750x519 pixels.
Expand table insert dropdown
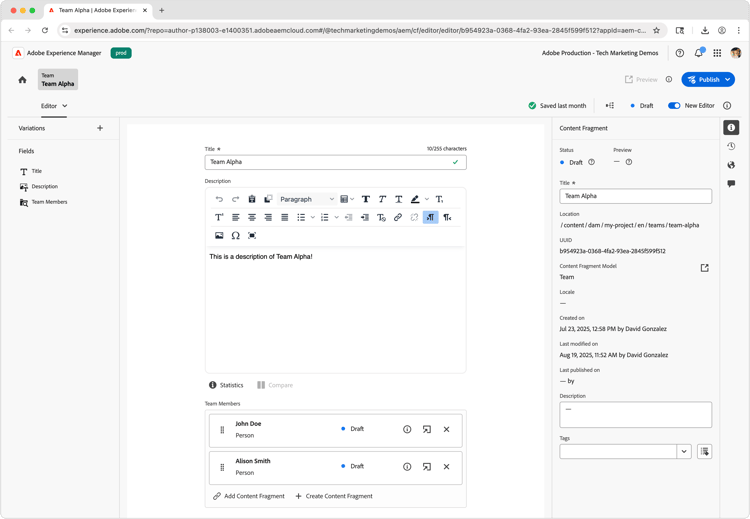click(x=352, y=199)
